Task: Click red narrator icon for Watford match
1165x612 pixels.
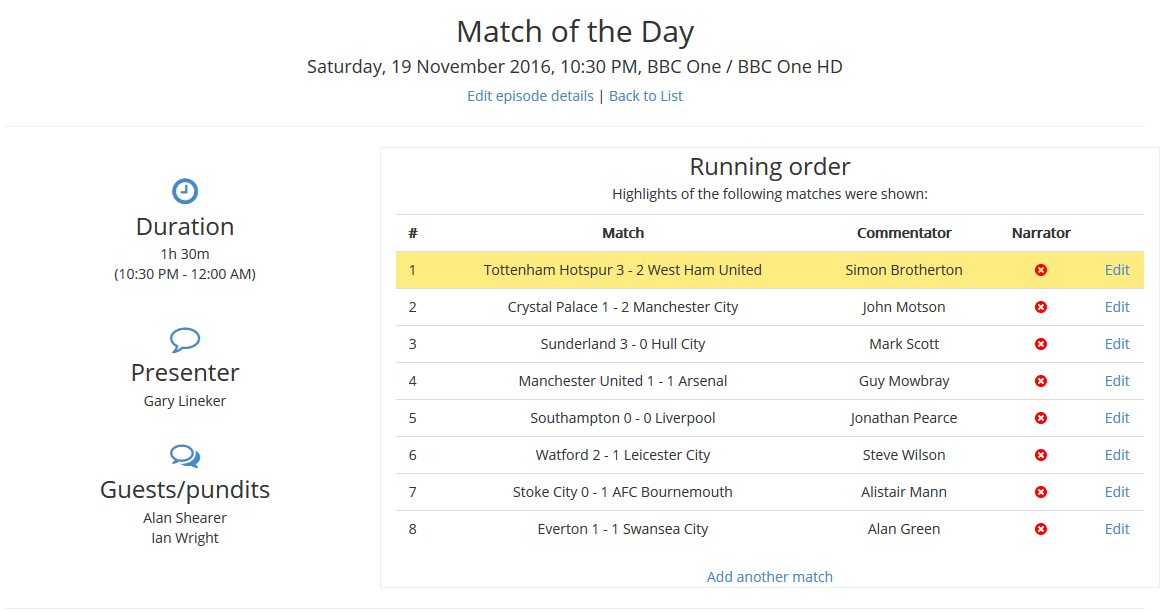Action: click(x=1041, y=455)
